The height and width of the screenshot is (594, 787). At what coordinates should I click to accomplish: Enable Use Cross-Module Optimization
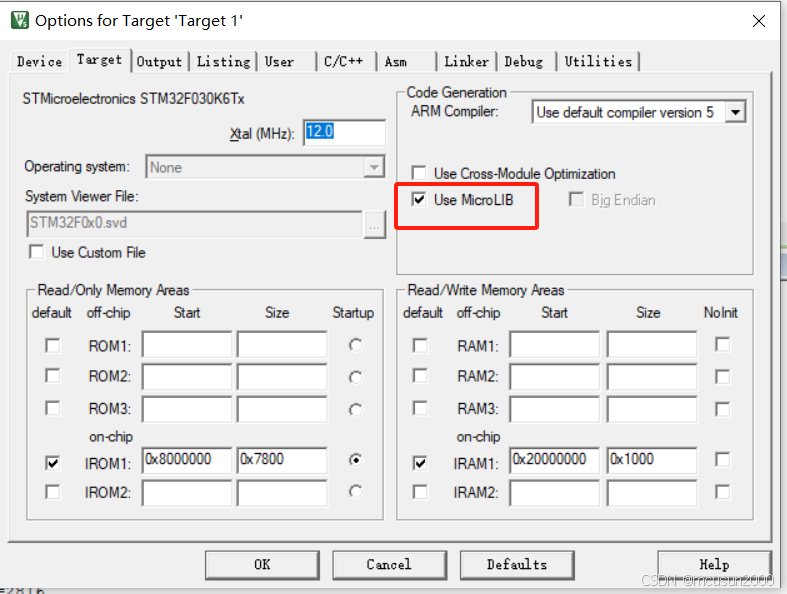click(x=419, y=173)
